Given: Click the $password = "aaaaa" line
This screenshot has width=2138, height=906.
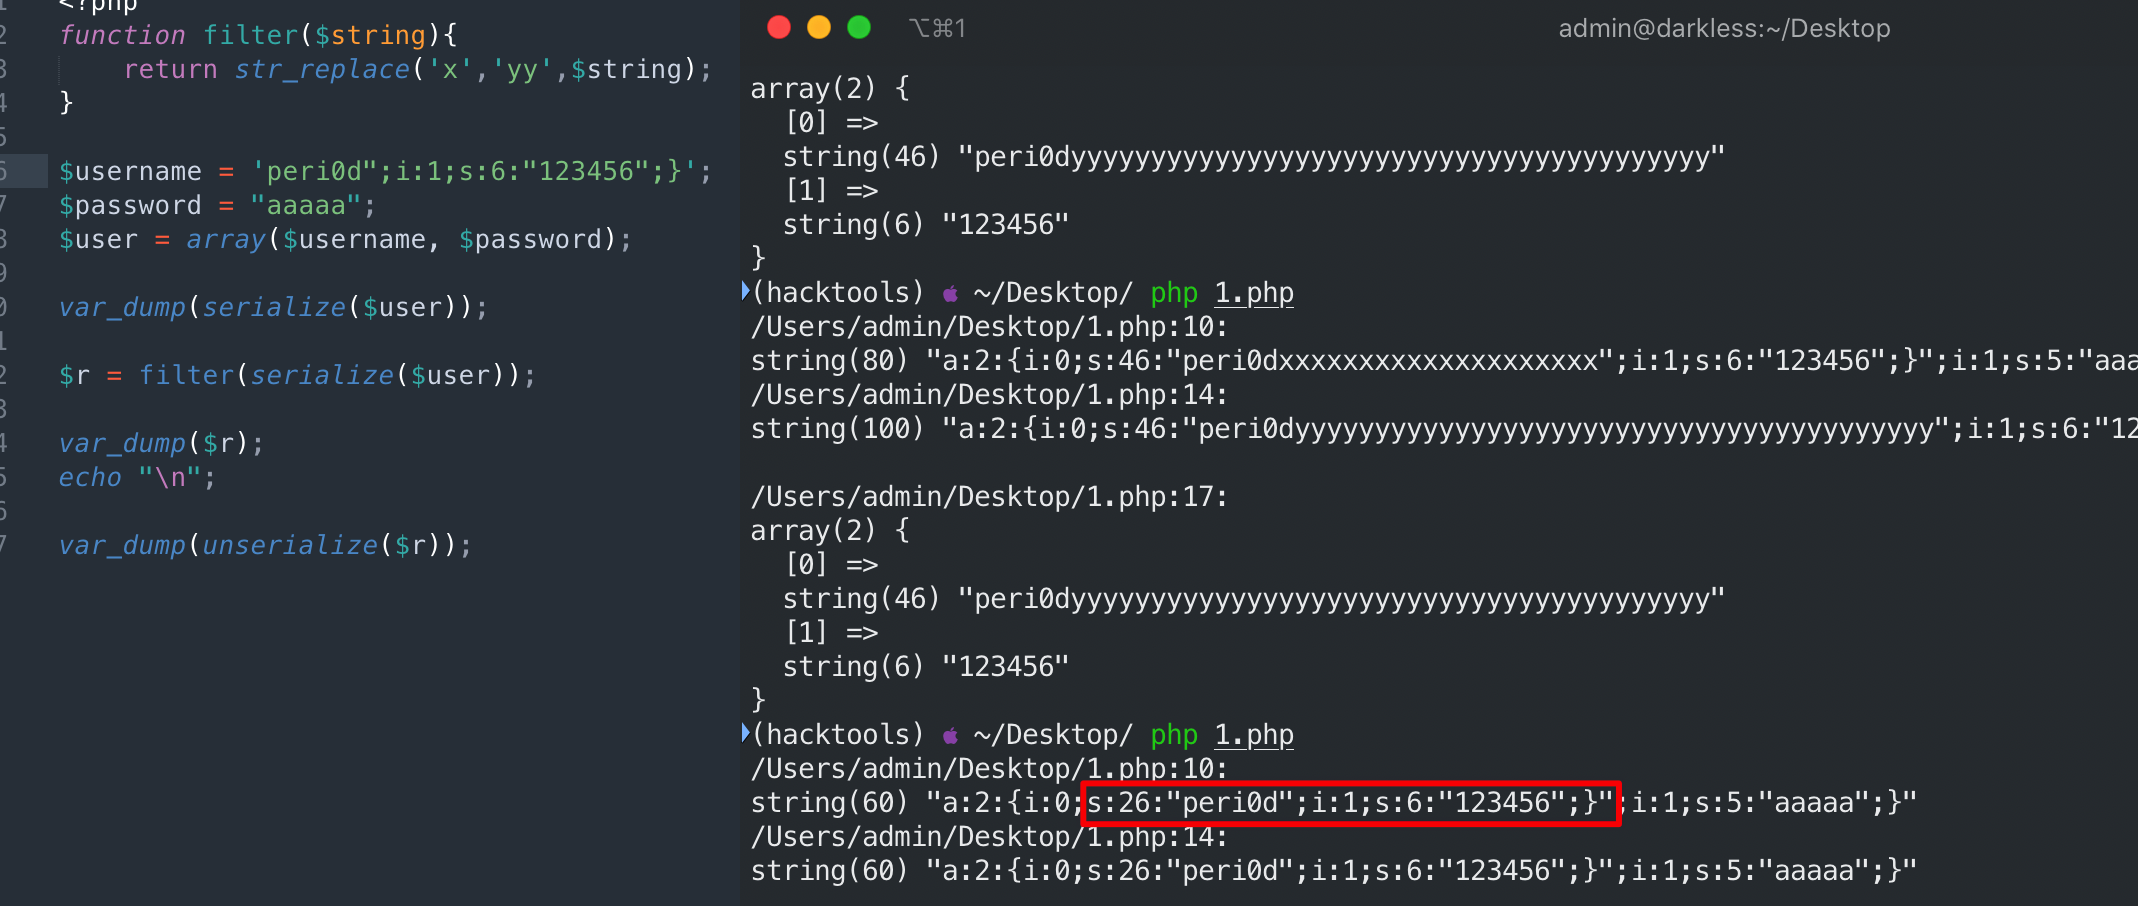Looking at the screenshot, I should pos(217,206).
